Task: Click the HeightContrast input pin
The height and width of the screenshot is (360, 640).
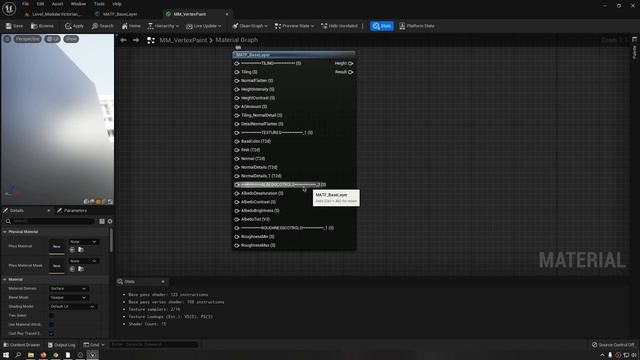Action: point(237,98)
